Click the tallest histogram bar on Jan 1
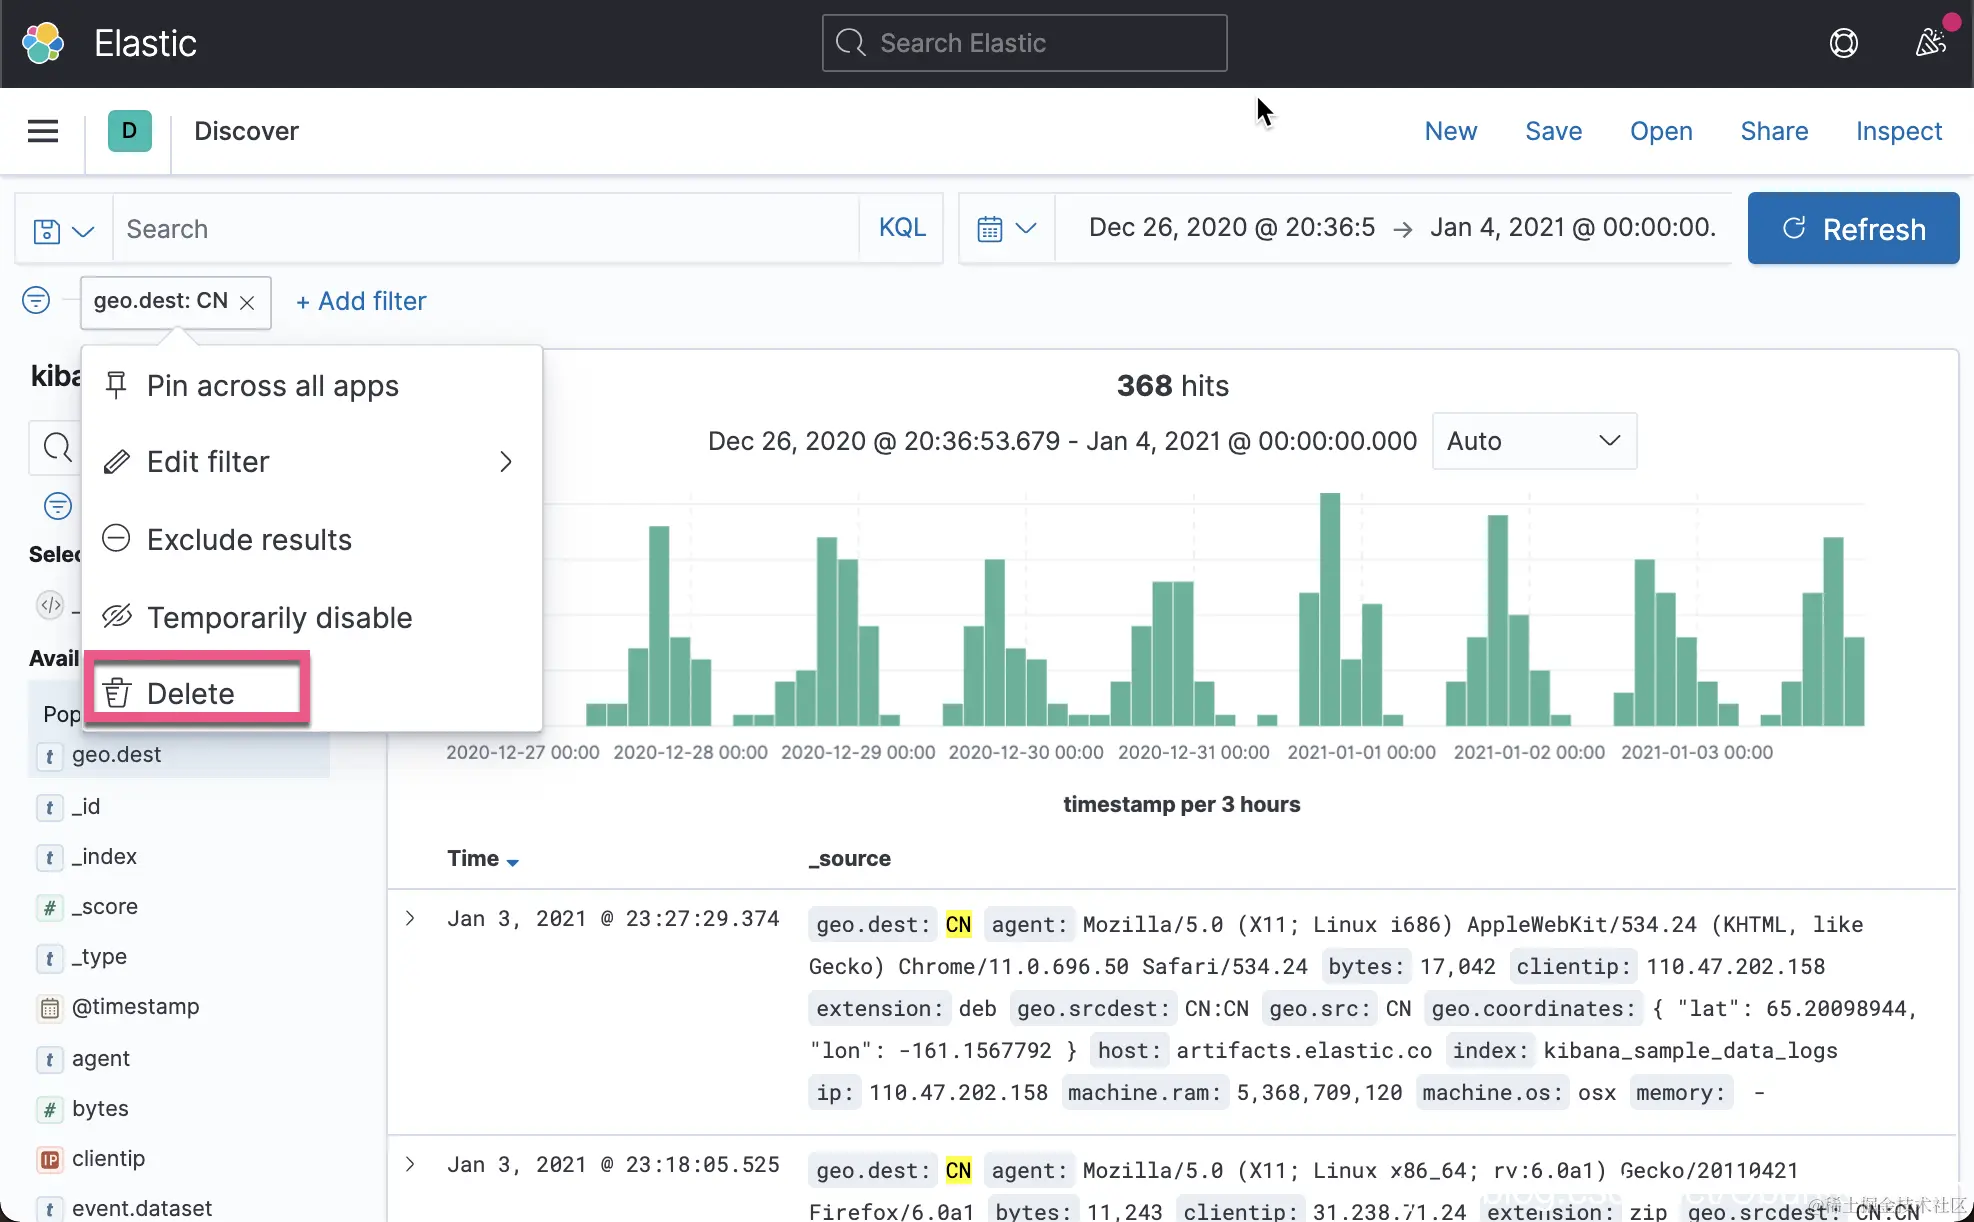The height and width of the screenshot is (1222, 1974). click(x=1329, y=608)
